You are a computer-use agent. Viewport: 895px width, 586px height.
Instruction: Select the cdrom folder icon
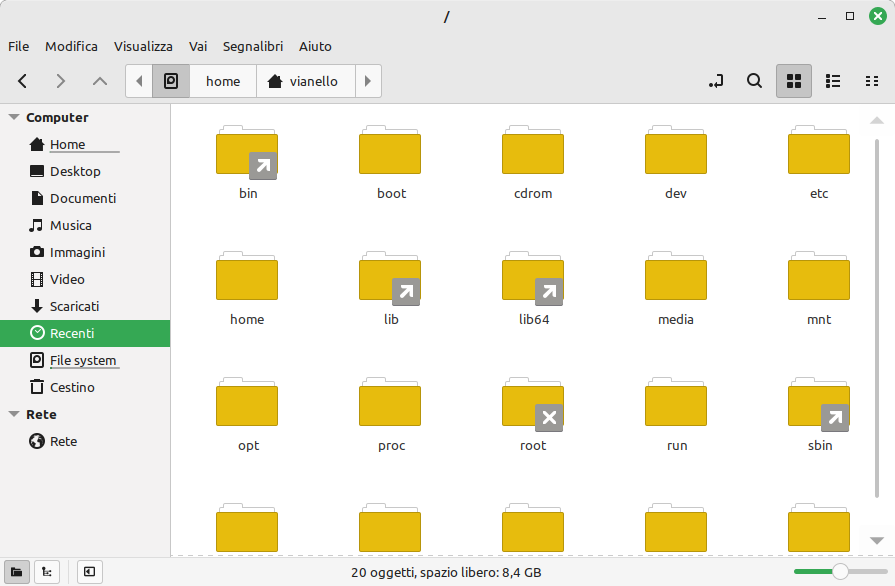click(x=533, y=150)
